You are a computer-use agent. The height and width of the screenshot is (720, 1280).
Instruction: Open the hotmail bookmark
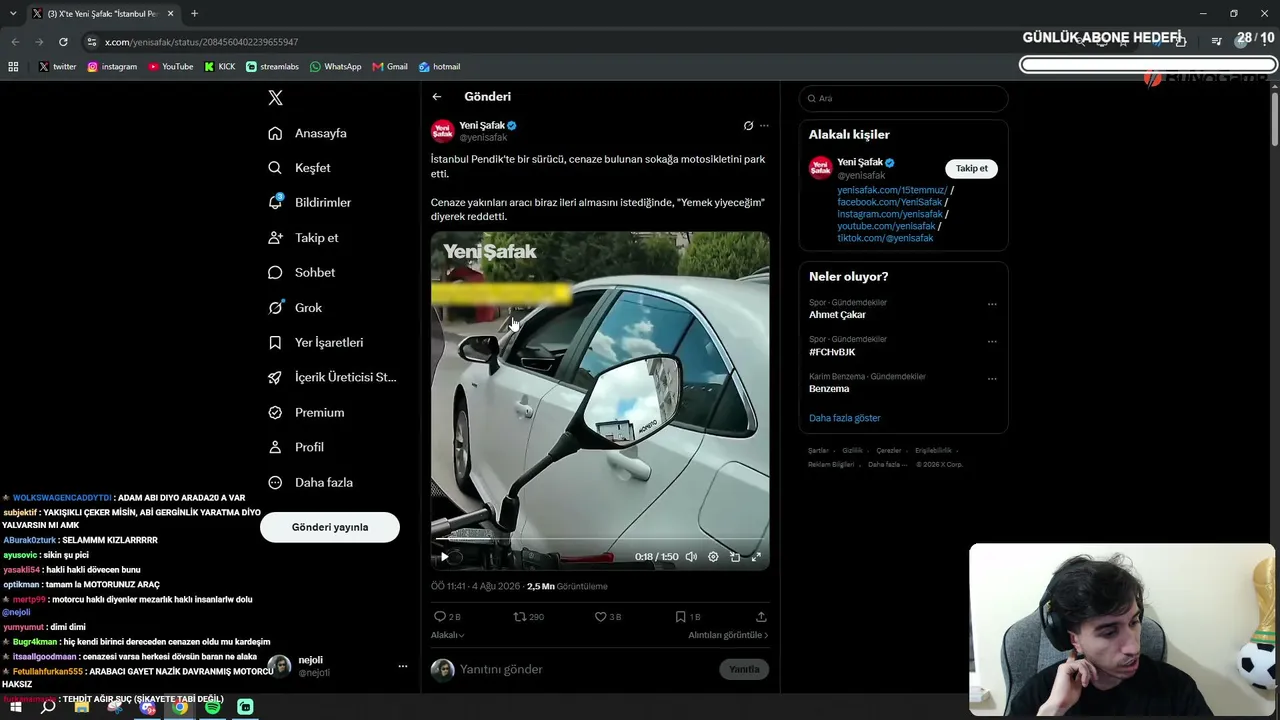(x=439, y=67)
